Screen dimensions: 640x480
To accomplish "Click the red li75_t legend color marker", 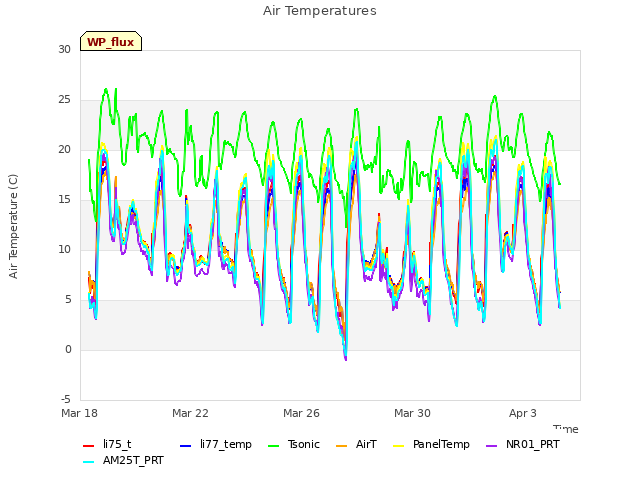I will 88,446.
